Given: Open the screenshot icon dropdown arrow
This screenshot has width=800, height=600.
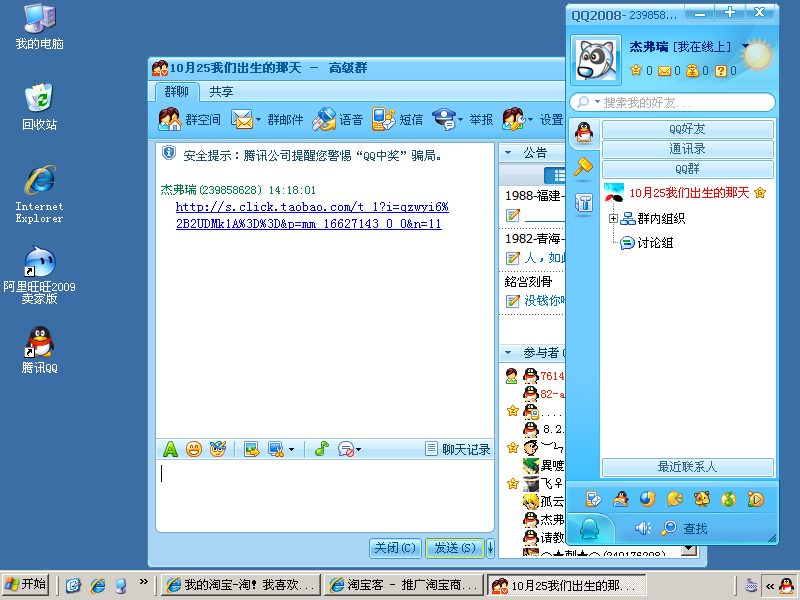Looking at the screenshot, I should click(291, 449).
